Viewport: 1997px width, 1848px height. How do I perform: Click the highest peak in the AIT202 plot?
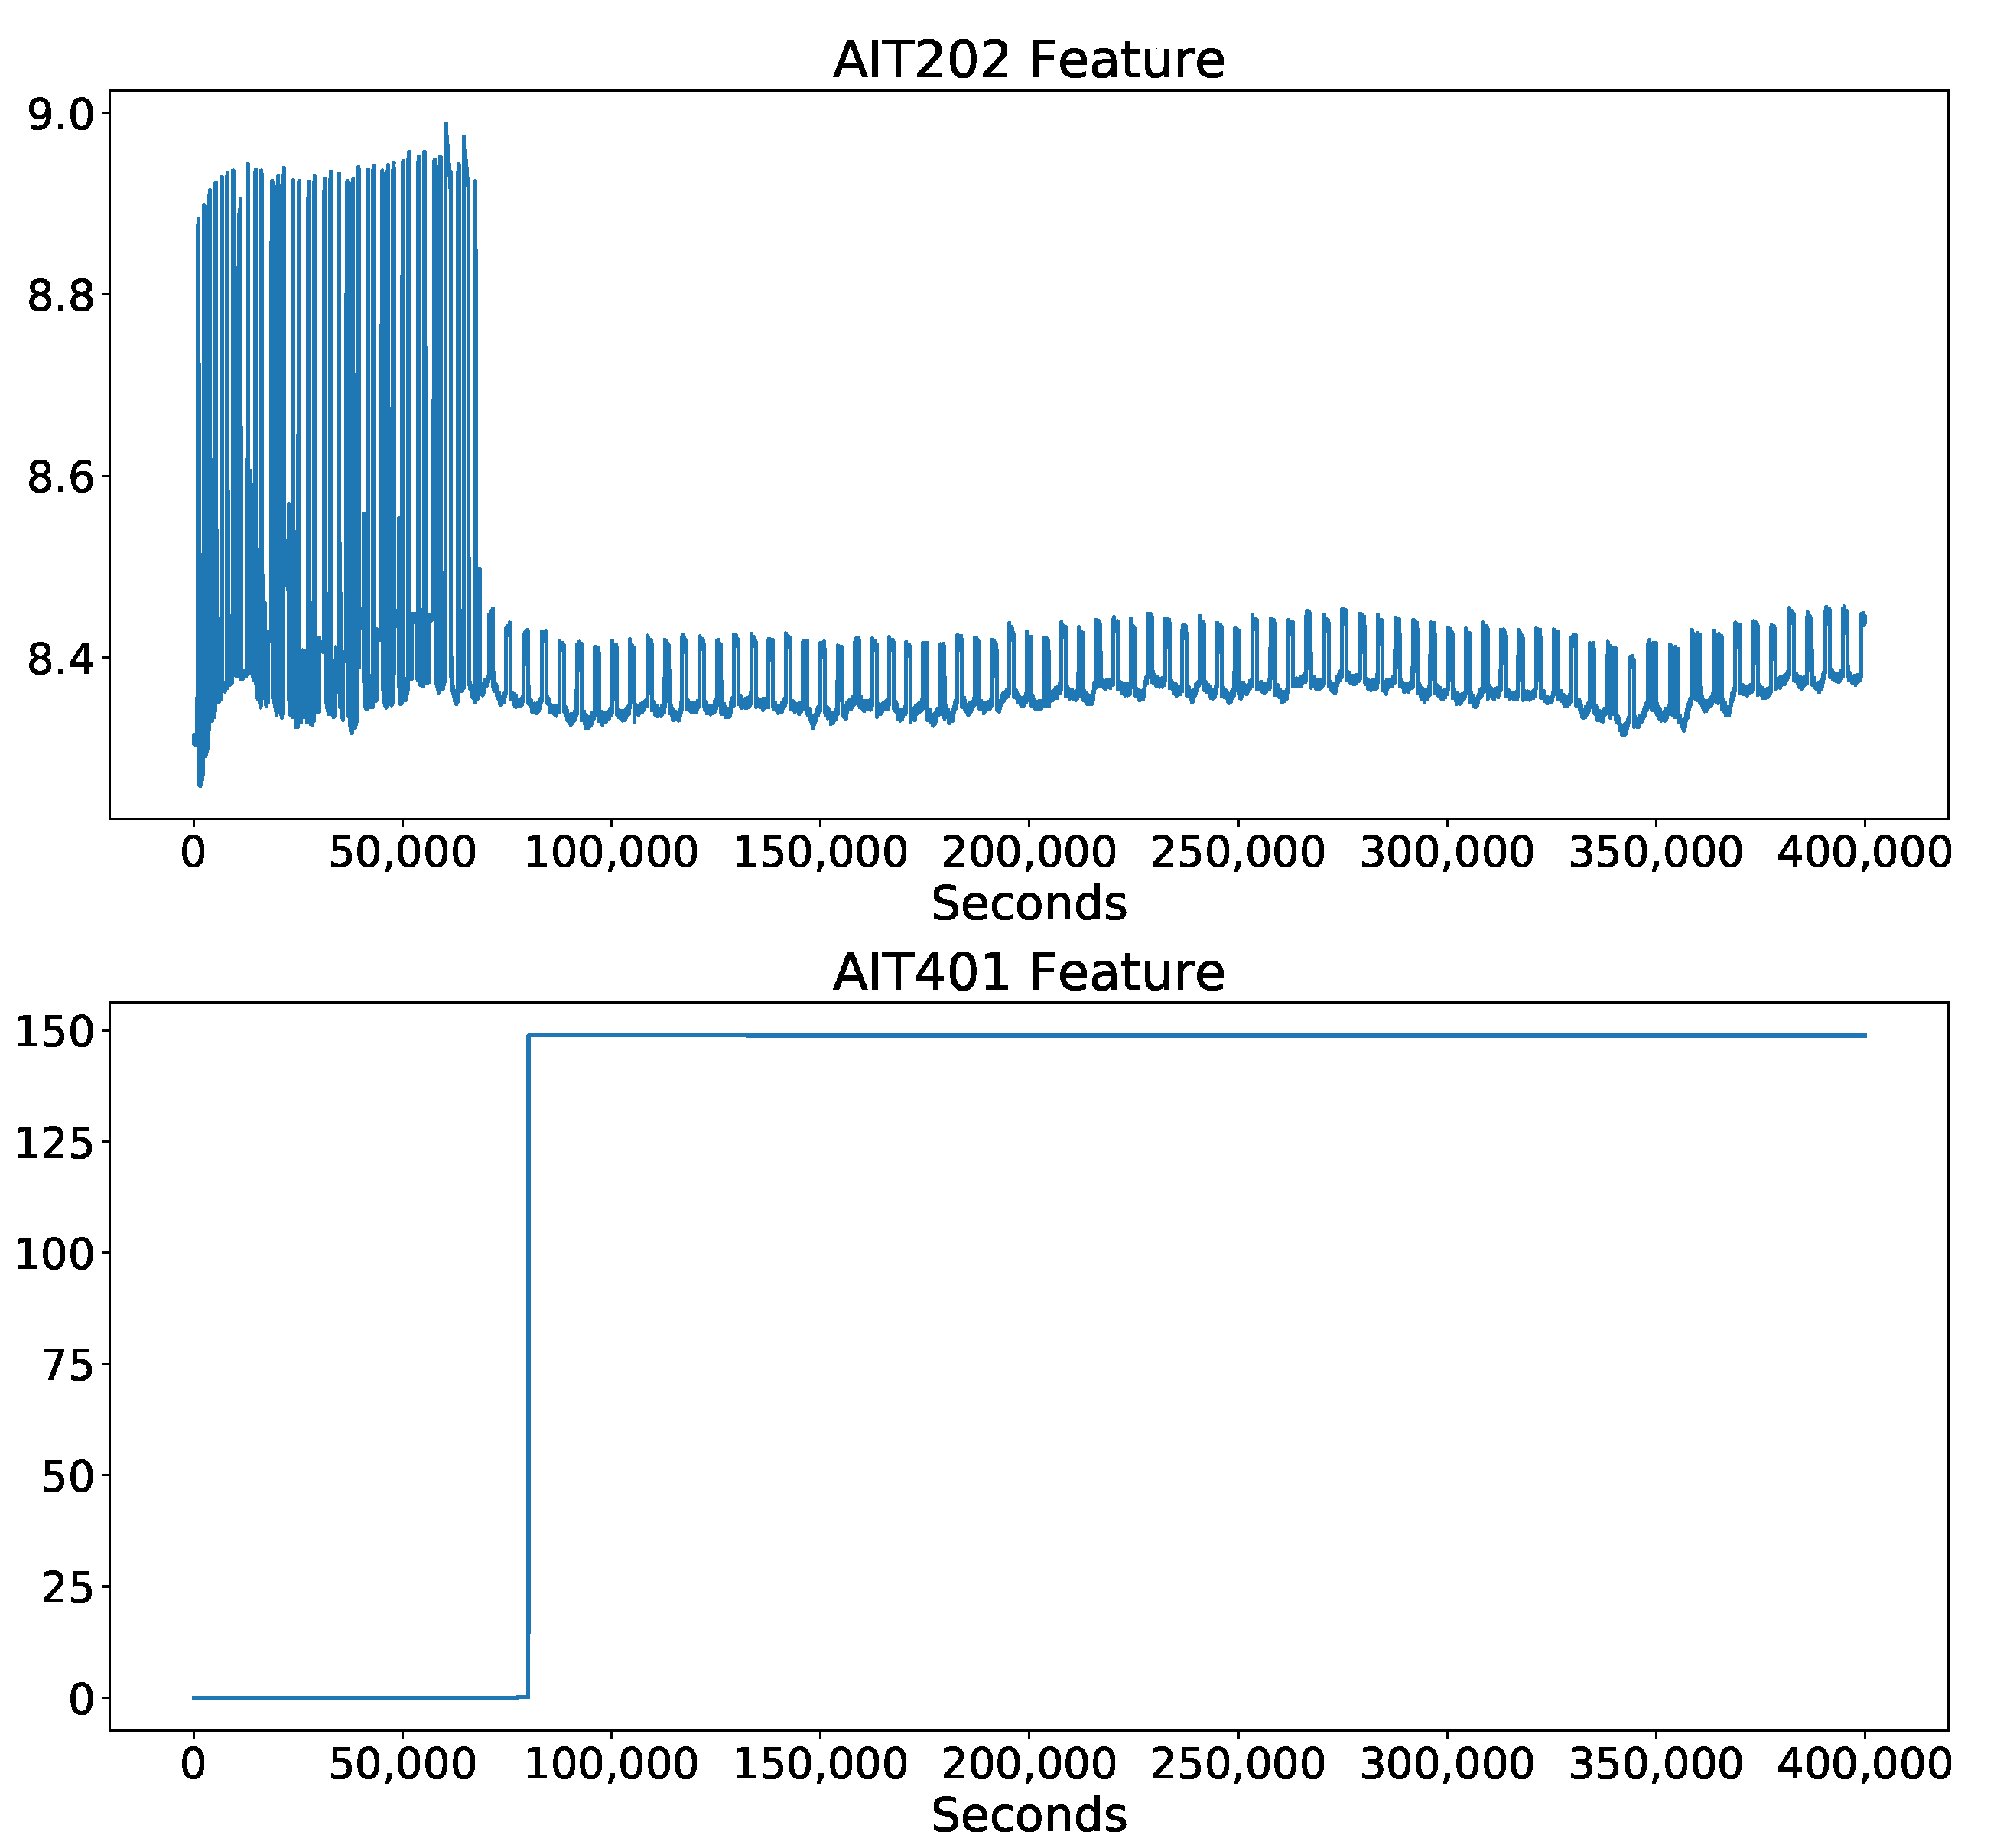[446, 125]
